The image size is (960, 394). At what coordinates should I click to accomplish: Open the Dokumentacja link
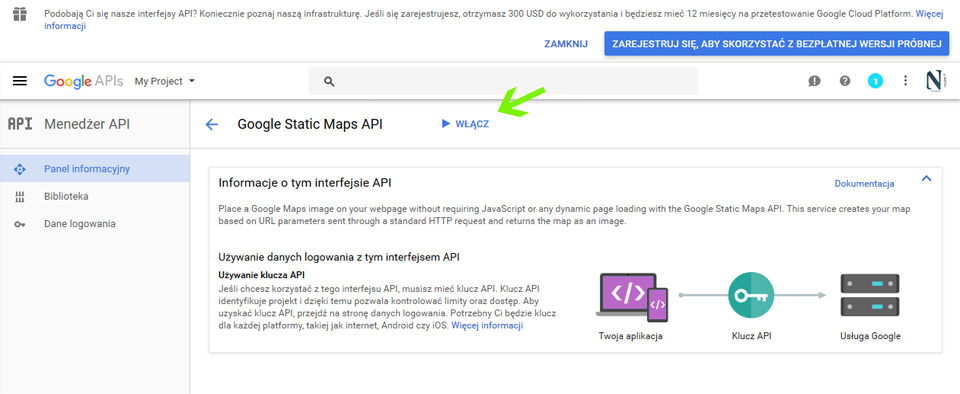[864, 184]
